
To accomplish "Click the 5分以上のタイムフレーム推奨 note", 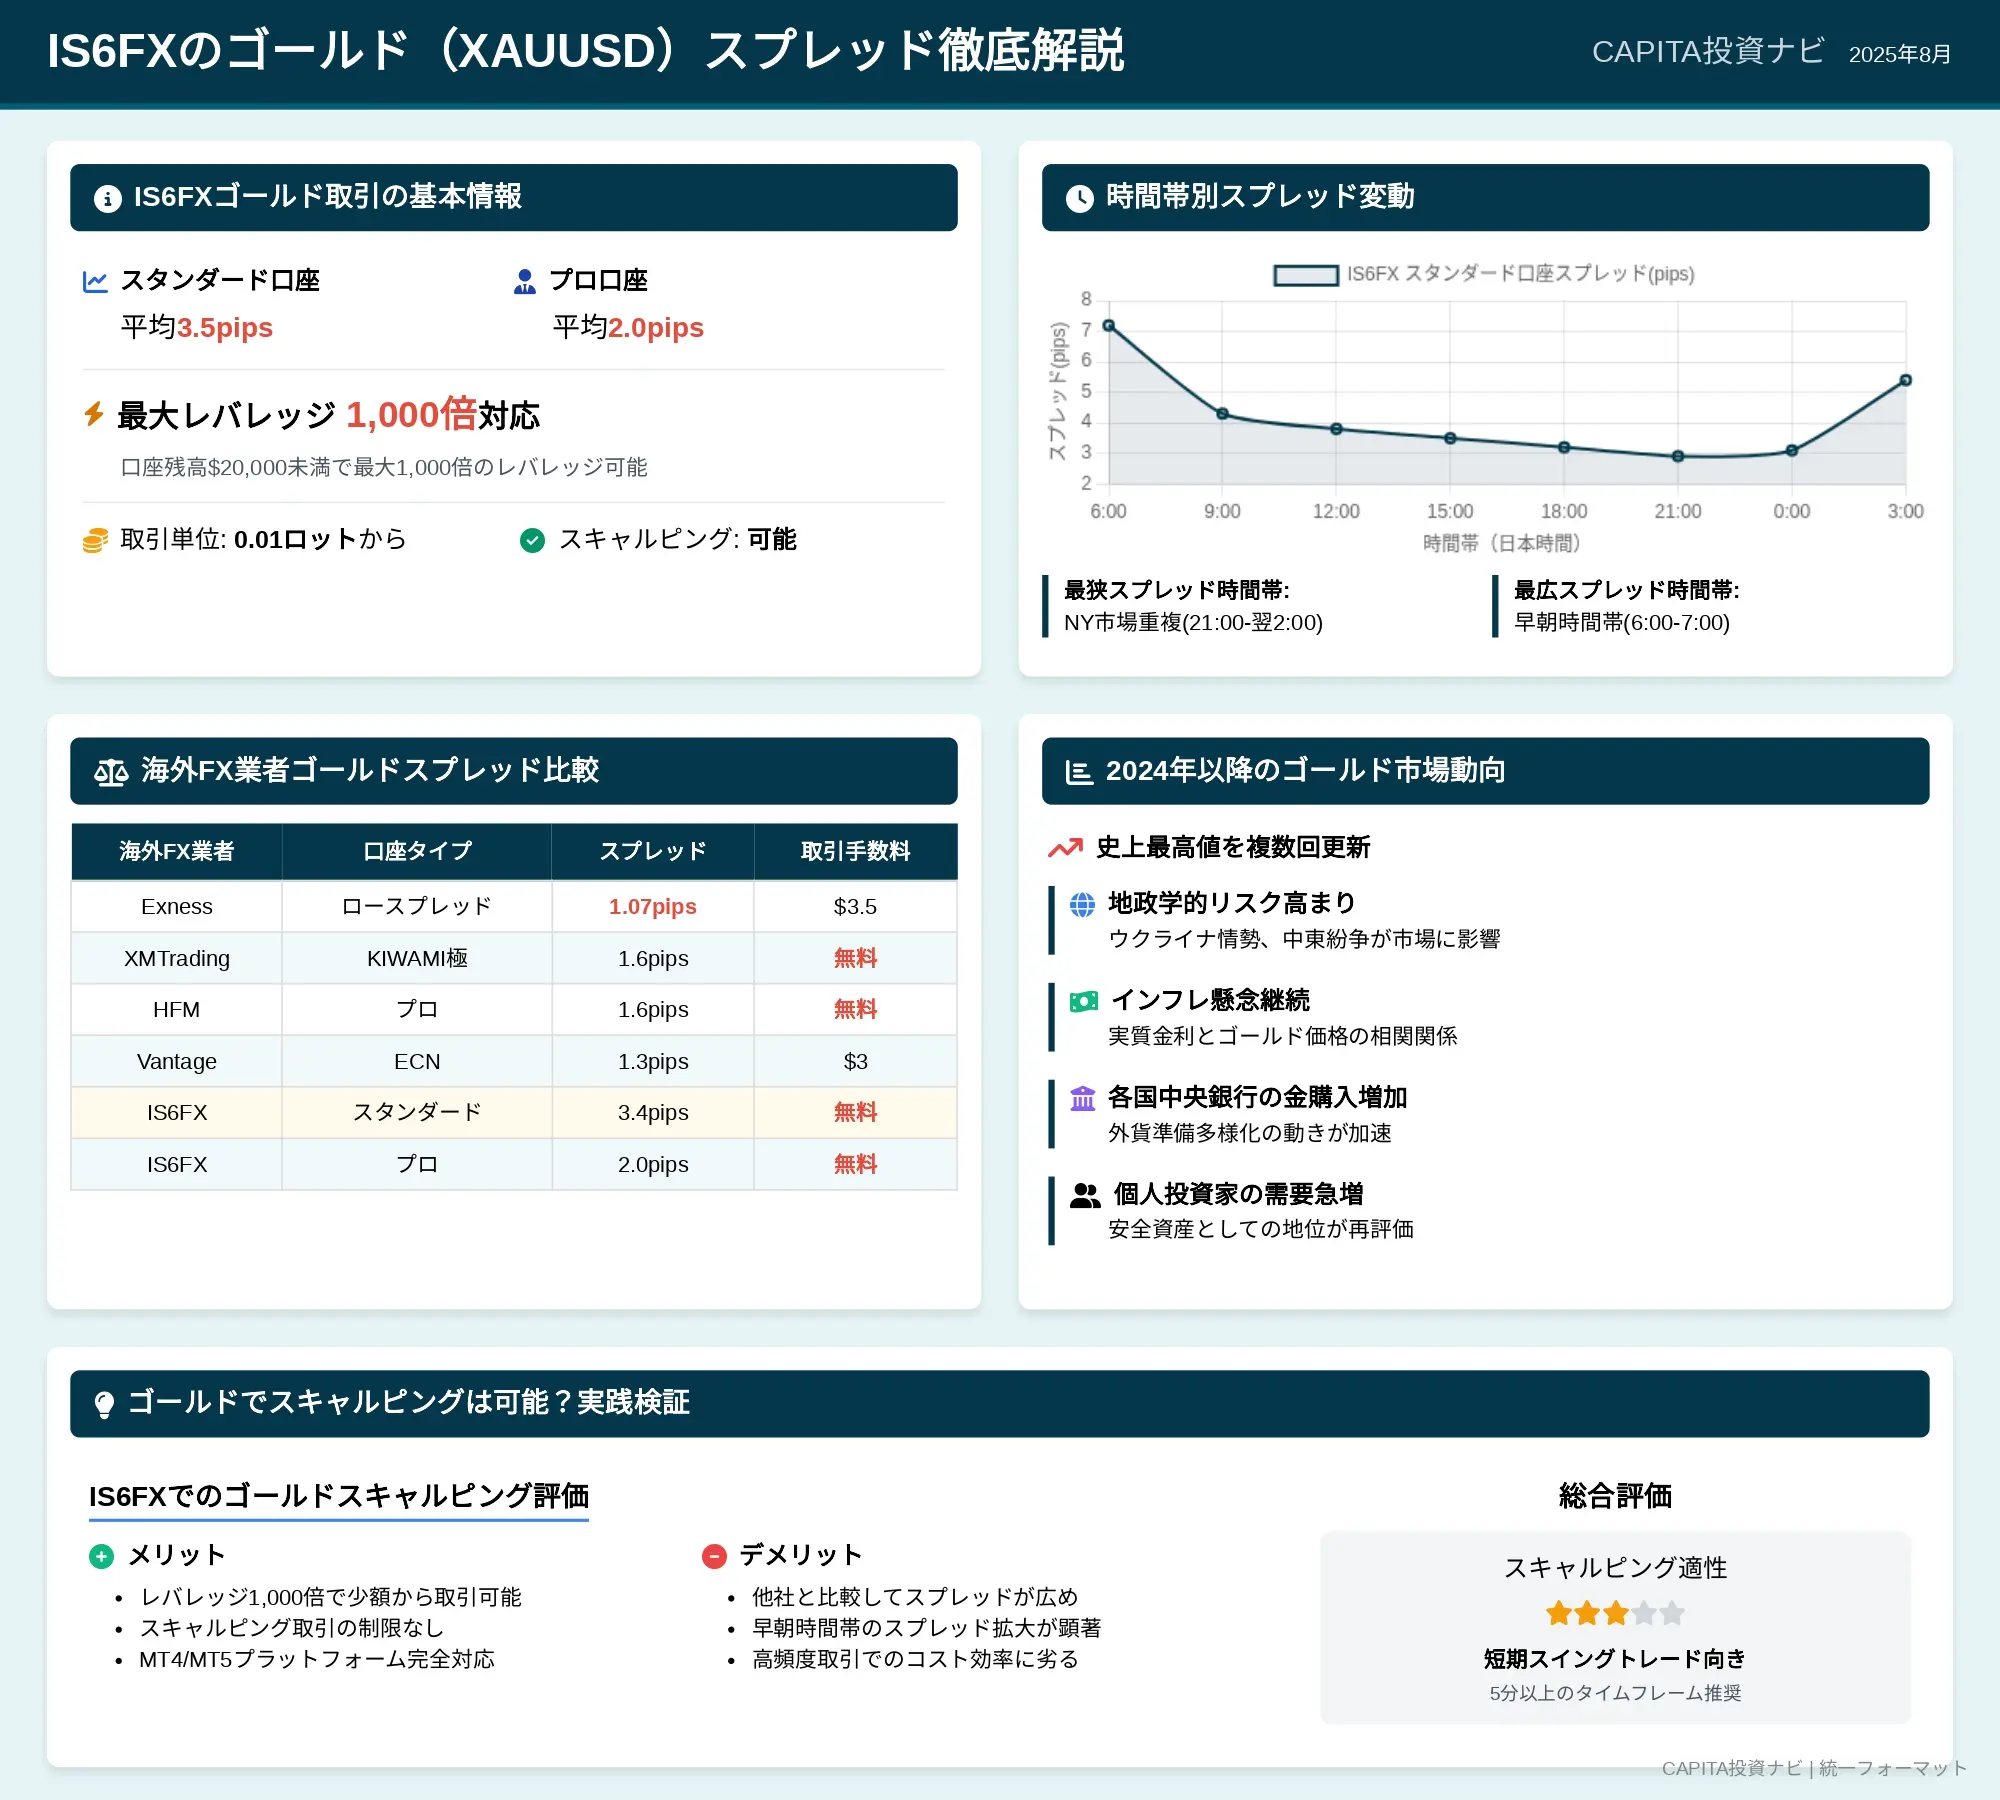I will point(1615,1693).
